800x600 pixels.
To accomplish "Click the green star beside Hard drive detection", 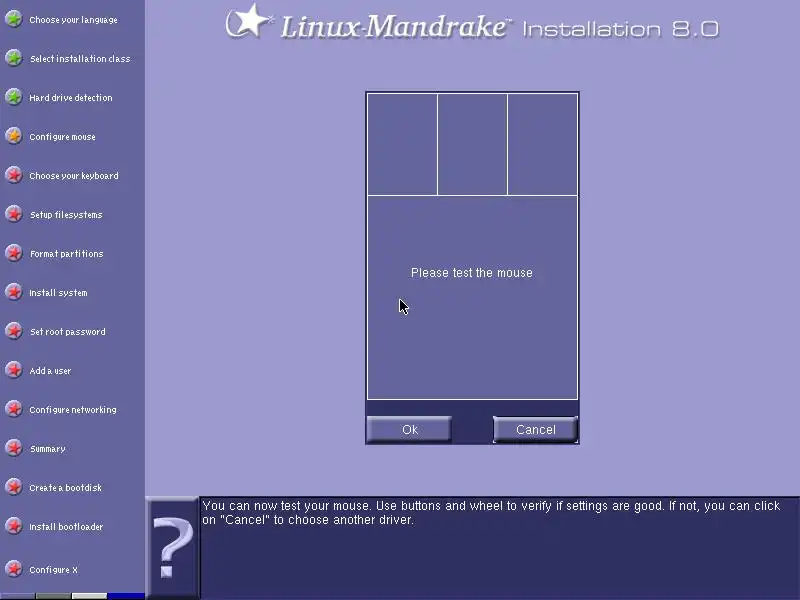I will (x=14, y=97).
